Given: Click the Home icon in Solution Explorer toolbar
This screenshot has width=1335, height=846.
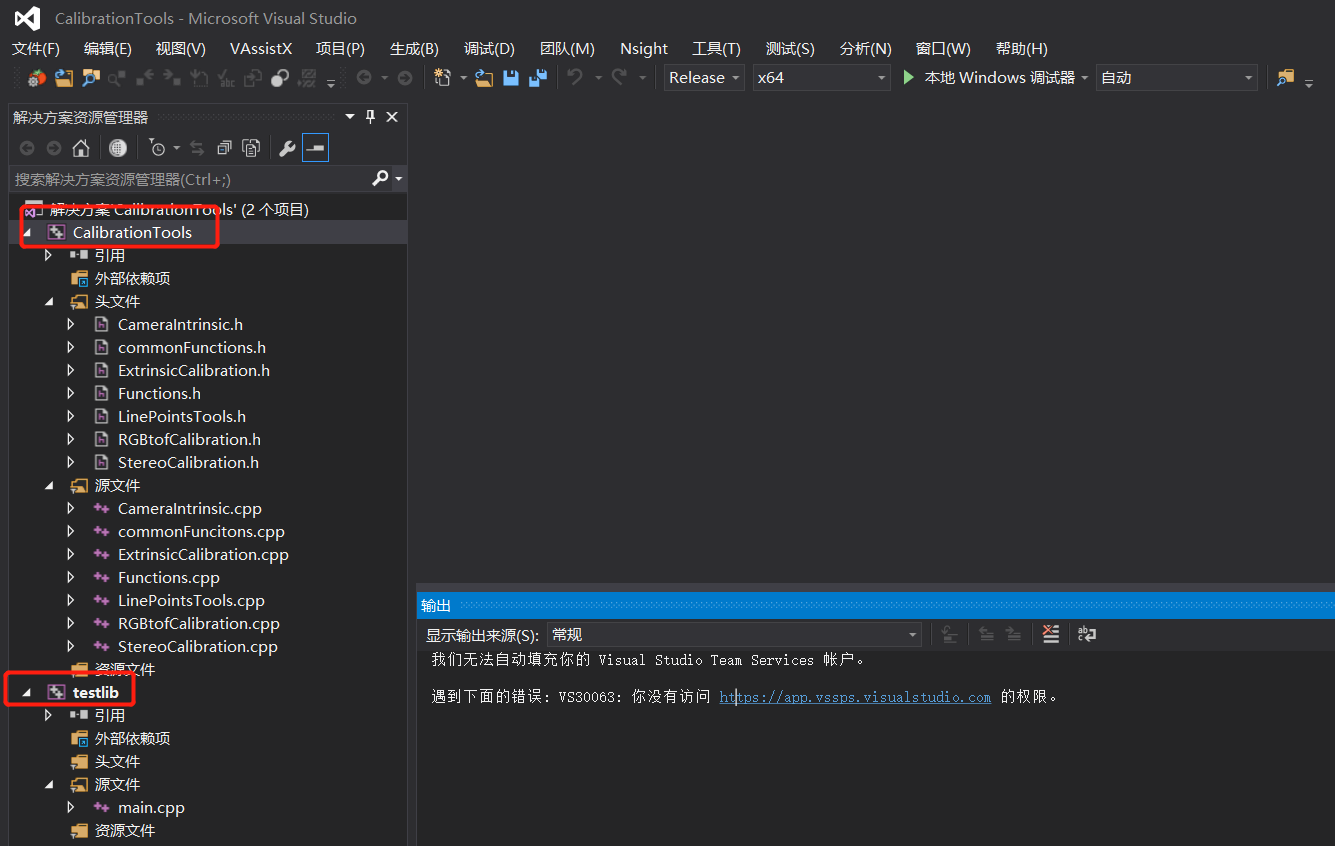Looking at the screenshot, I should 81,148.
